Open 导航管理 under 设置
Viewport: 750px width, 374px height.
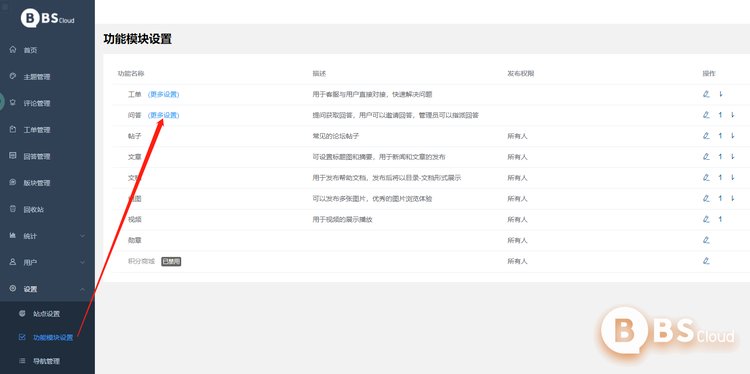pos(47,361)
